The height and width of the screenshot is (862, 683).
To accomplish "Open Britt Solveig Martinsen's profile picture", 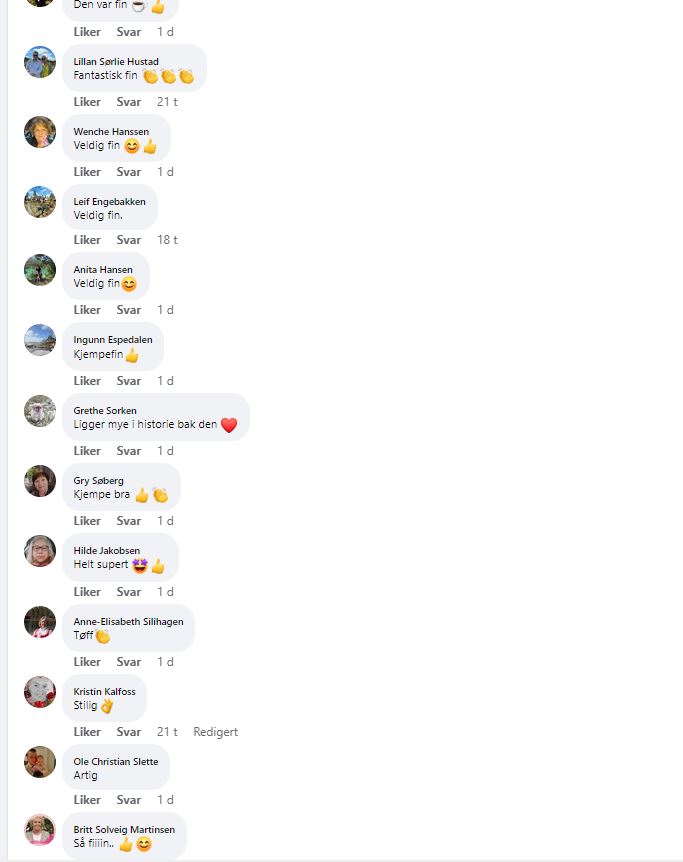I will pyautogui.click(x=40, y=830).
